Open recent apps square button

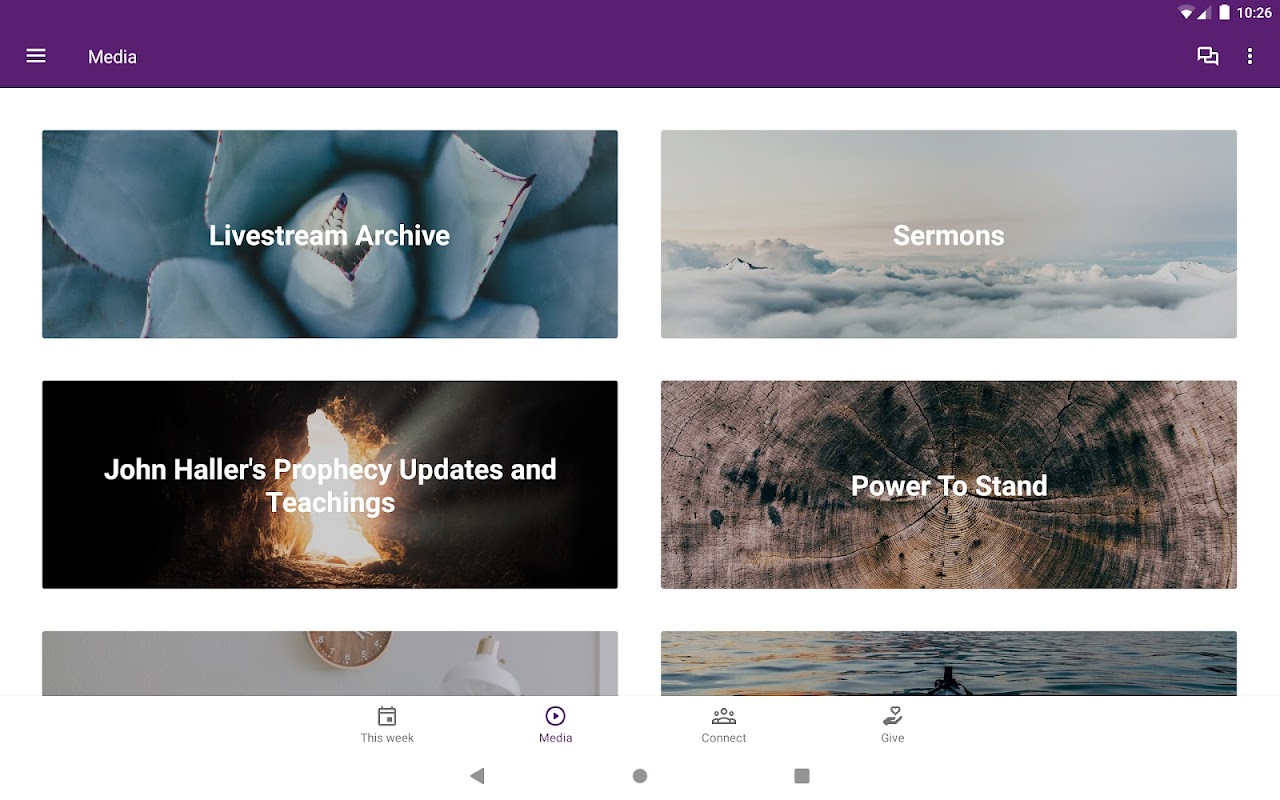tap(801, 776)
